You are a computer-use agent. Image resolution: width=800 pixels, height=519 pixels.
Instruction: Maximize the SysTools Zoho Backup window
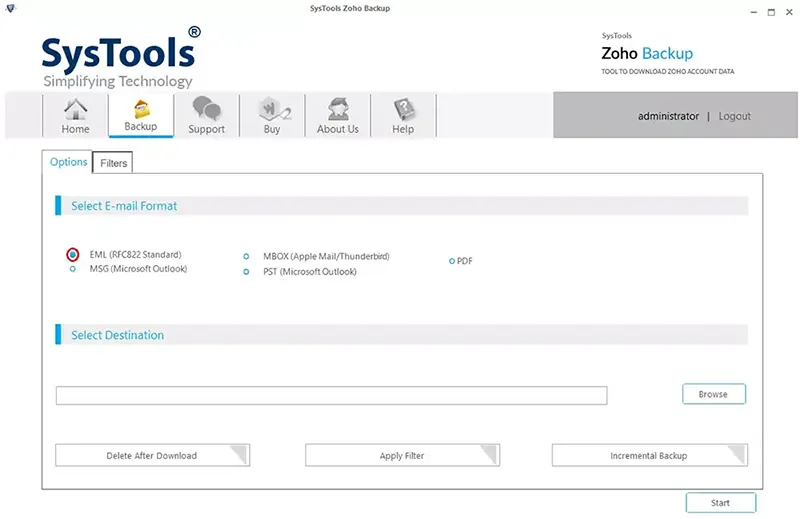(x=771, y=12)
